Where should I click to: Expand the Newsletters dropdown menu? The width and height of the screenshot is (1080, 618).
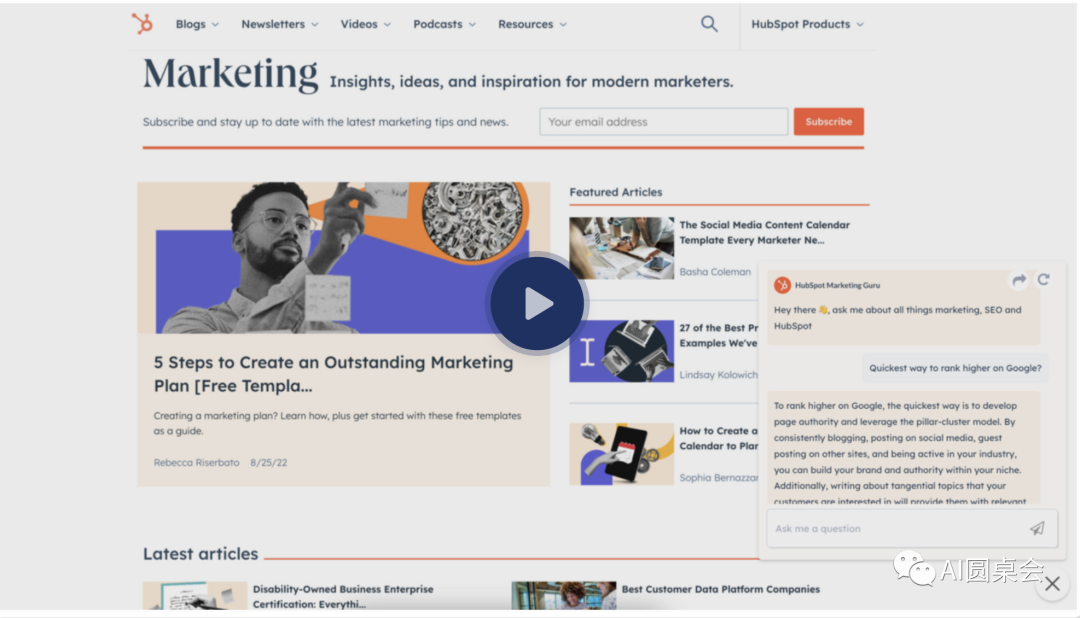[x=280, y=24]
